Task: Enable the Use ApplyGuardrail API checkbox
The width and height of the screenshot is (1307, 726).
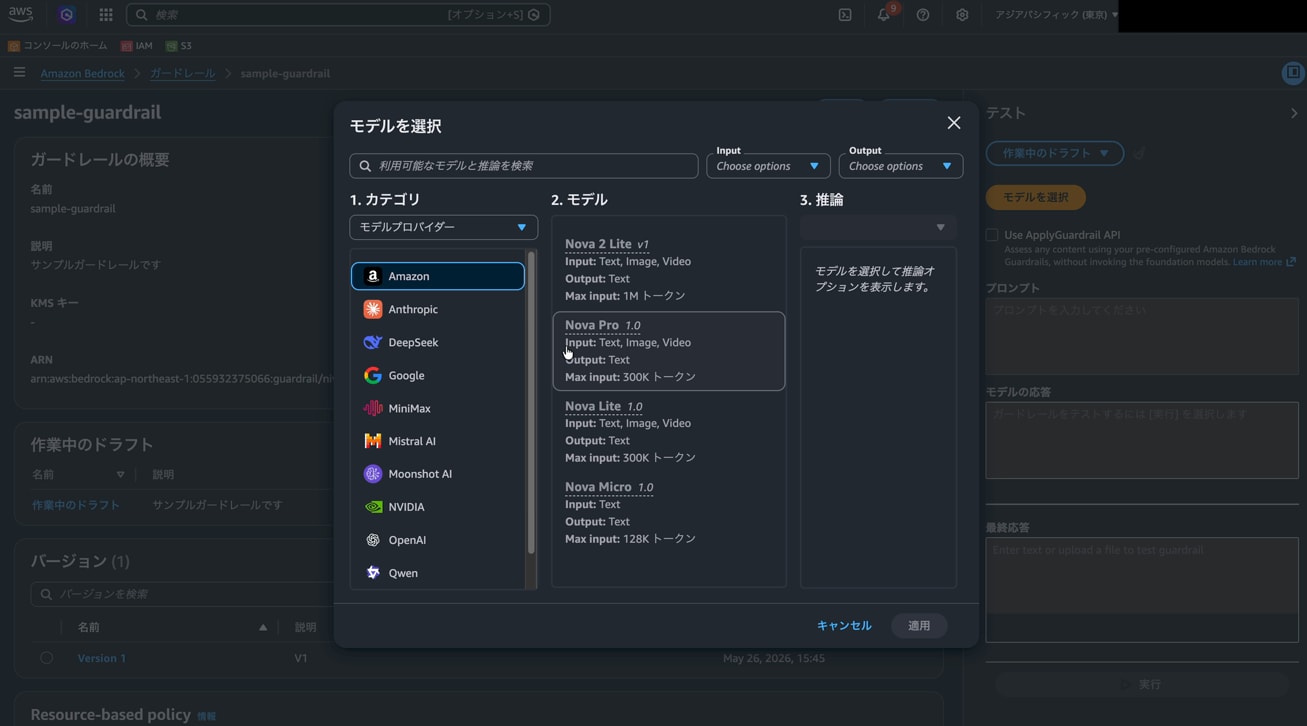Action: (x=992, y=235)
